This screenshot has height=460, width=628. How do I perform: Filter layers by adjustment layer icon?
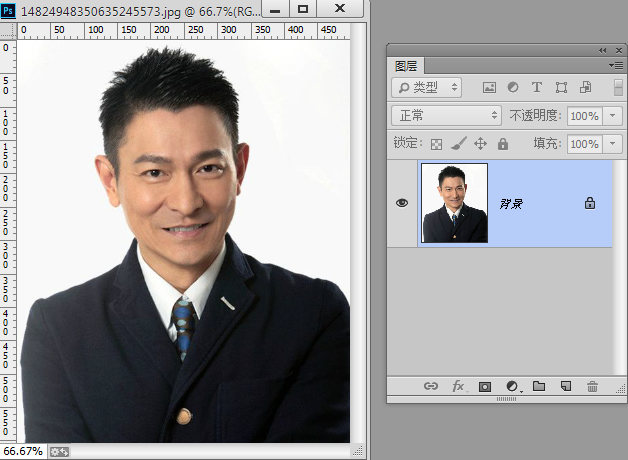click(x=513, y=87)
